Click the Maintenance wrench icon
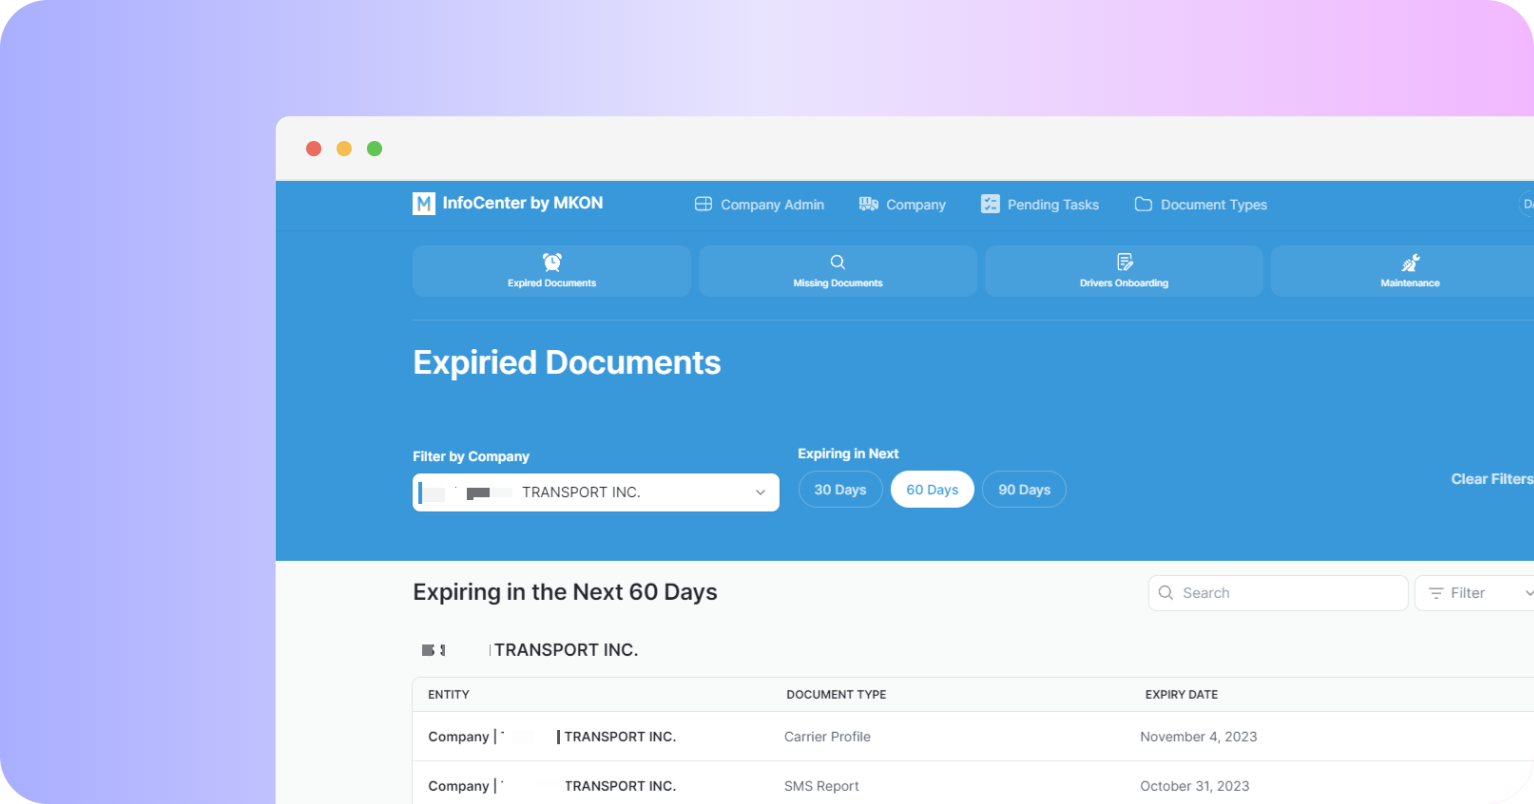The width and height of the screenshot is (1534, 804). tap(1411, 263)
